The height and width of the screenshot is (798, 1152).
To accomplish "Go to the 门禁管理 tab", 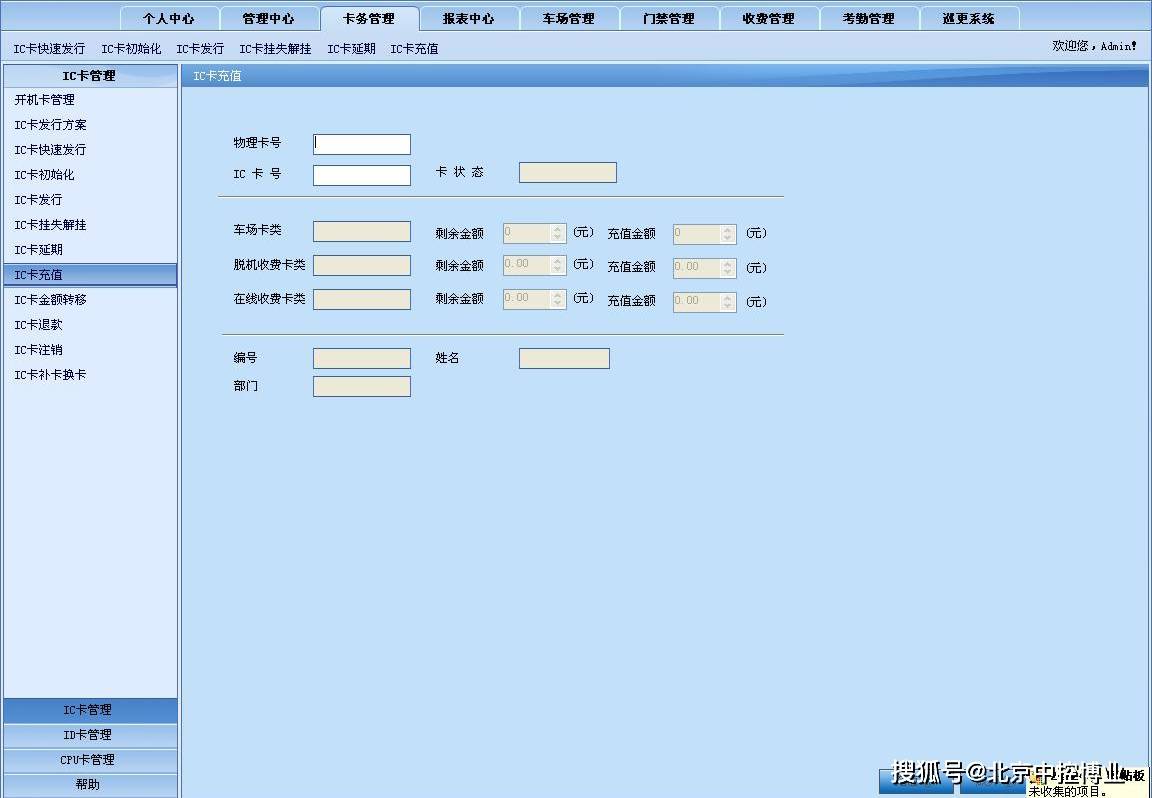I will 669,18.
